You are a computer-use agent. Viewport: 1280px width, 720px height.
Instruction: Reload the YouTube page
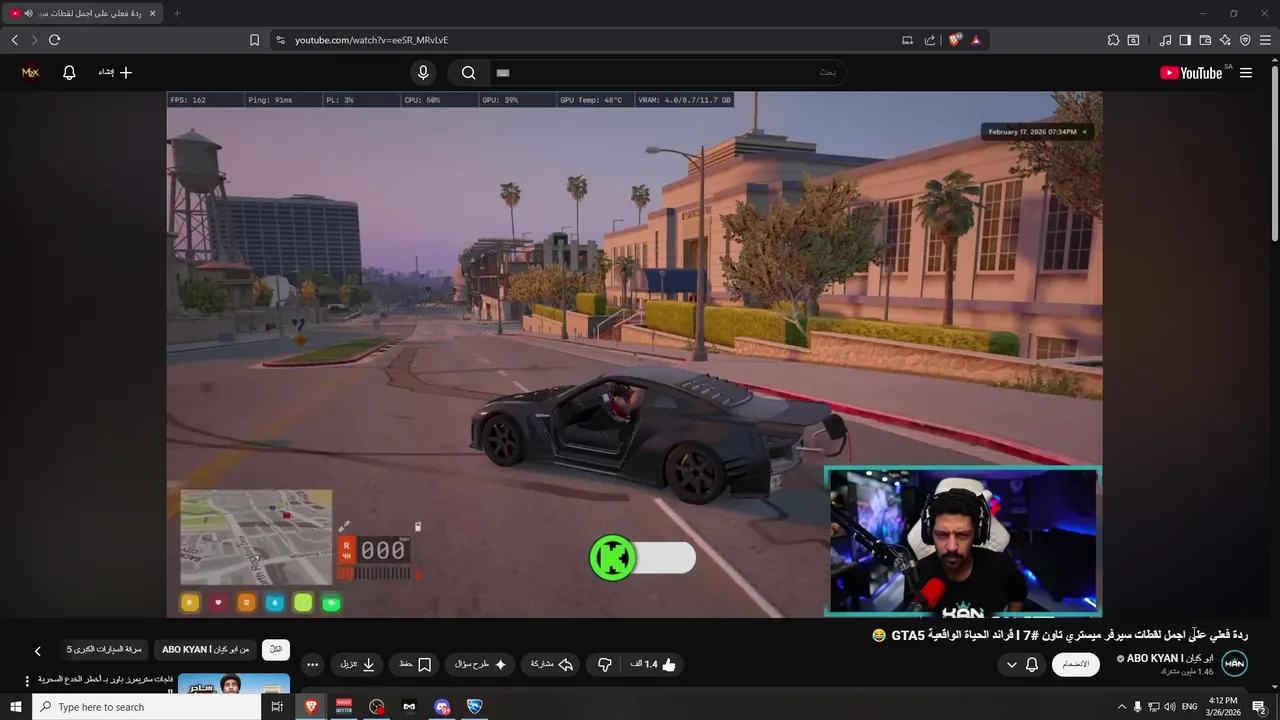click(x=54, y=40)
